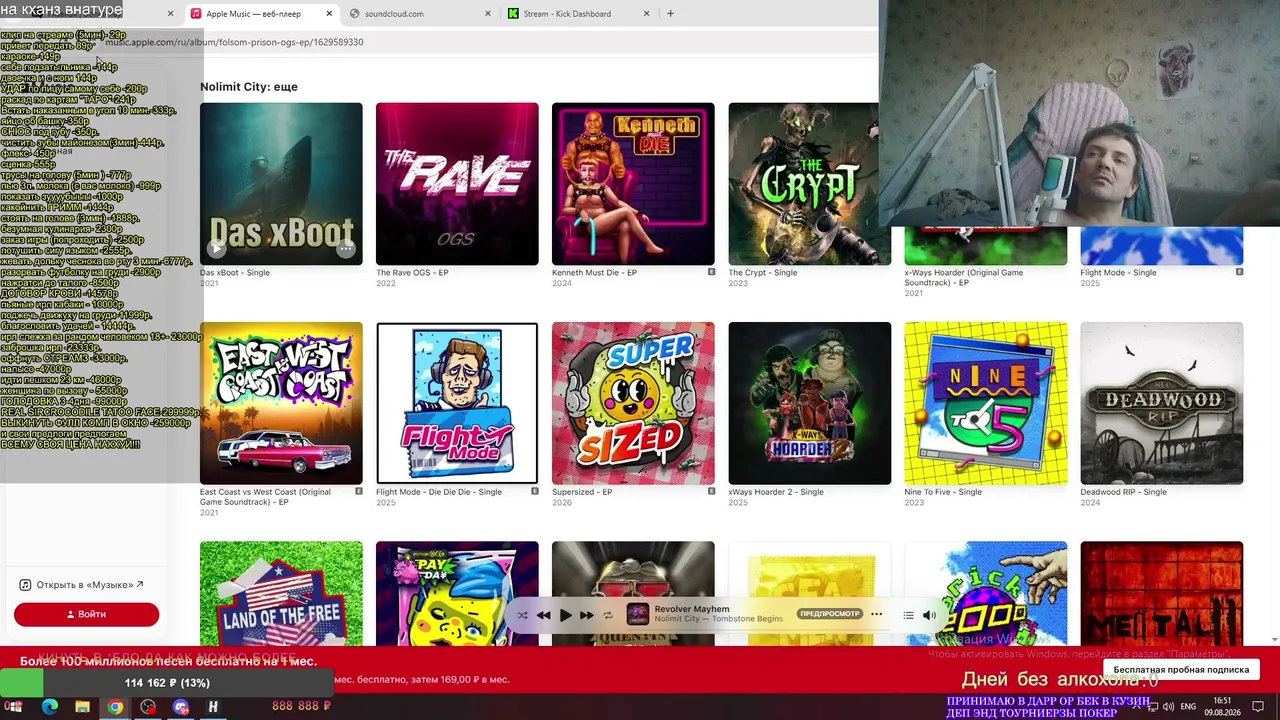This screenshot has width=1280, height=720.
Task: Skip to next track in player
Action: 587,615
